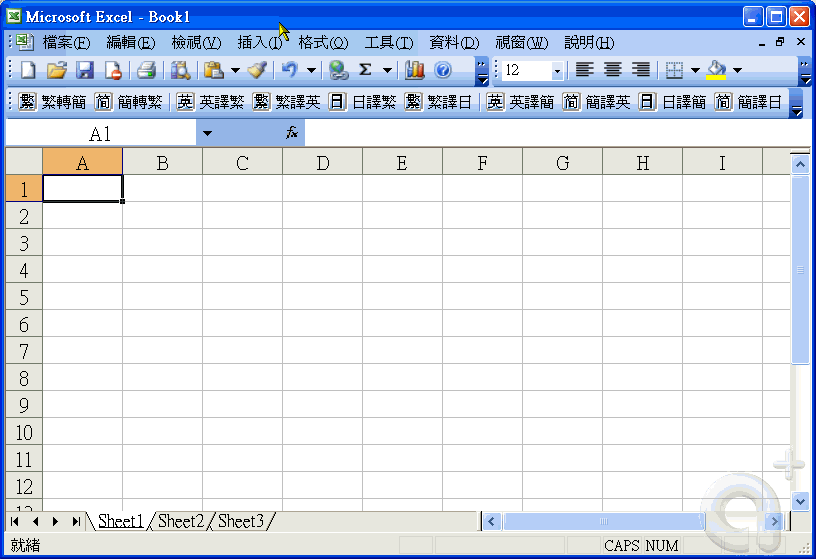
Task: Create a new blank workbook
Action: (x=28, y=70)
